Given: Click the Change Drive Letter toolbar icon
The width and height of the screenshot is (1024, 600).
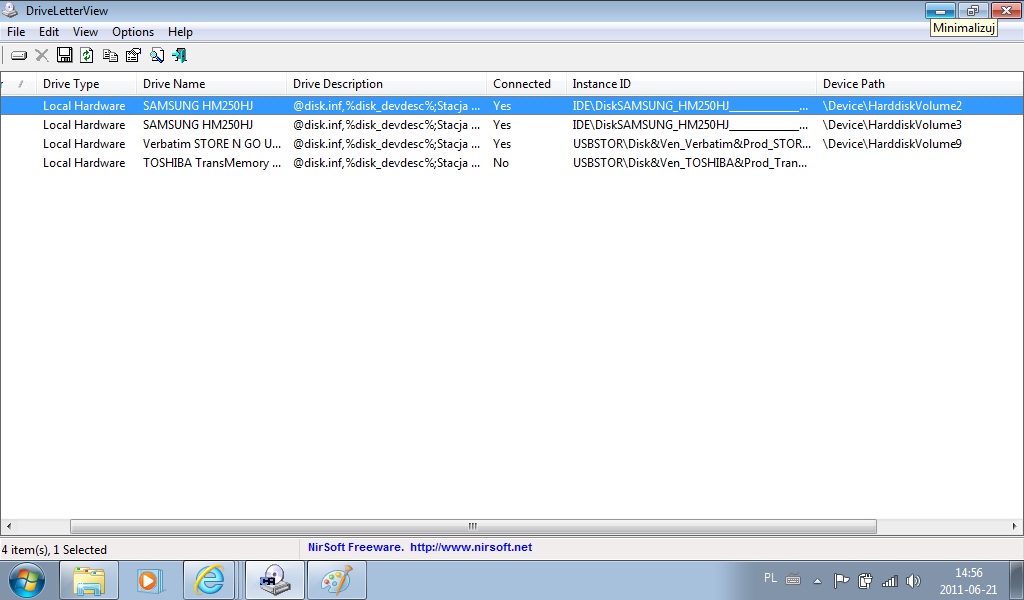Looking at the screenshot, I should point(19,55).
